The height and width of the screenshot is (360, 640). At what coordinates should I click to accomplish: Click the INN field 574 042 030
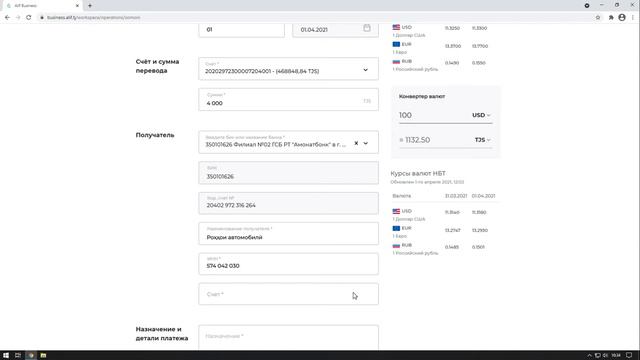coord(288,264)
